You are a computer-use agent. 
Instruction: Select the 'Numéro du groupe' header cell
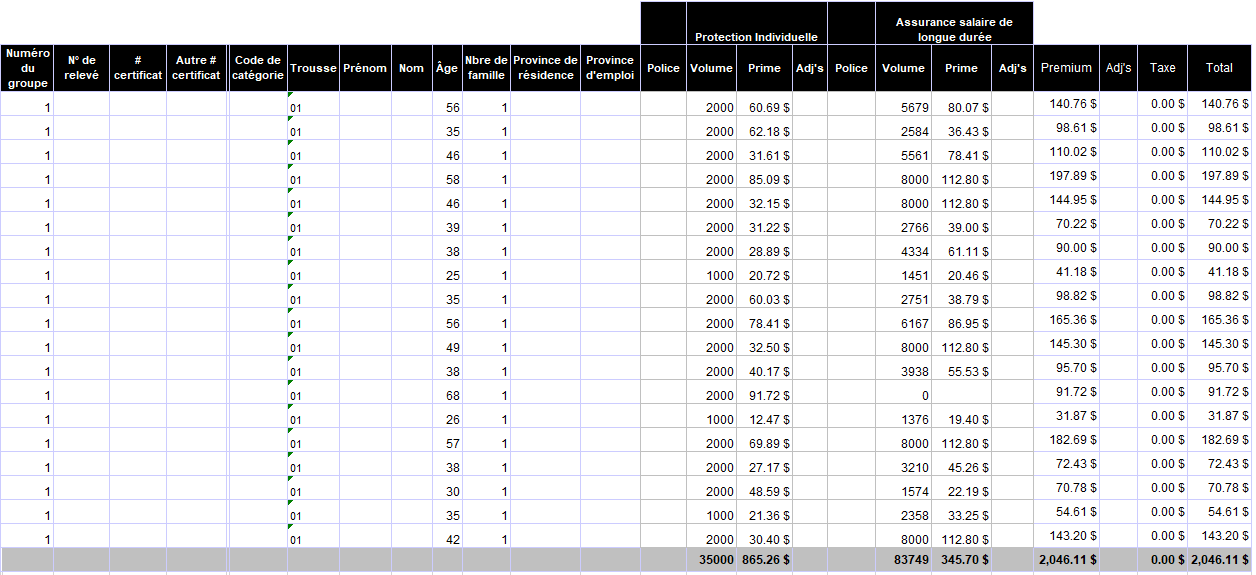point(27,68)
